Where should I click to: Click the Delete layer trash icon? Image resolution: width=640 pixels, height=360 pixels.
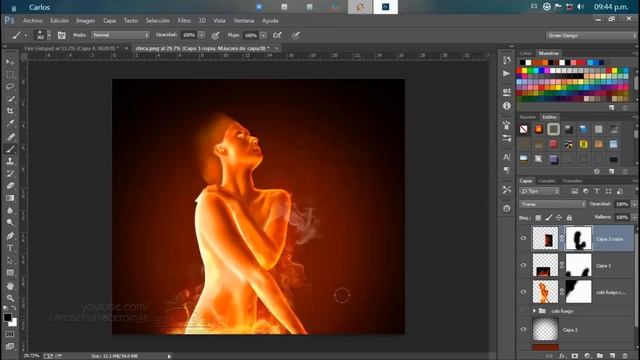[625, 356]
